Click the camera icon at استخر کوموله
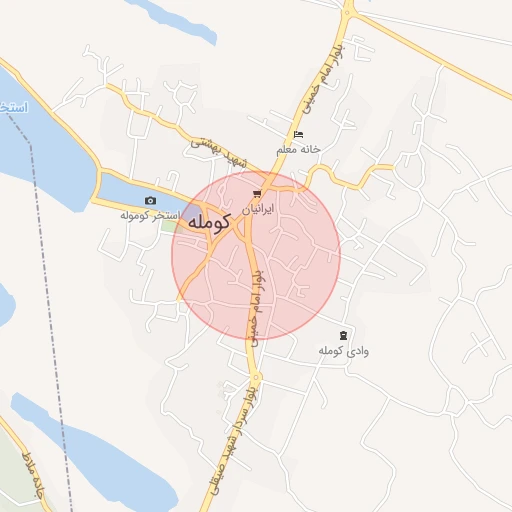512x512 pixels. pyautogui.click(x=150, y=201)
